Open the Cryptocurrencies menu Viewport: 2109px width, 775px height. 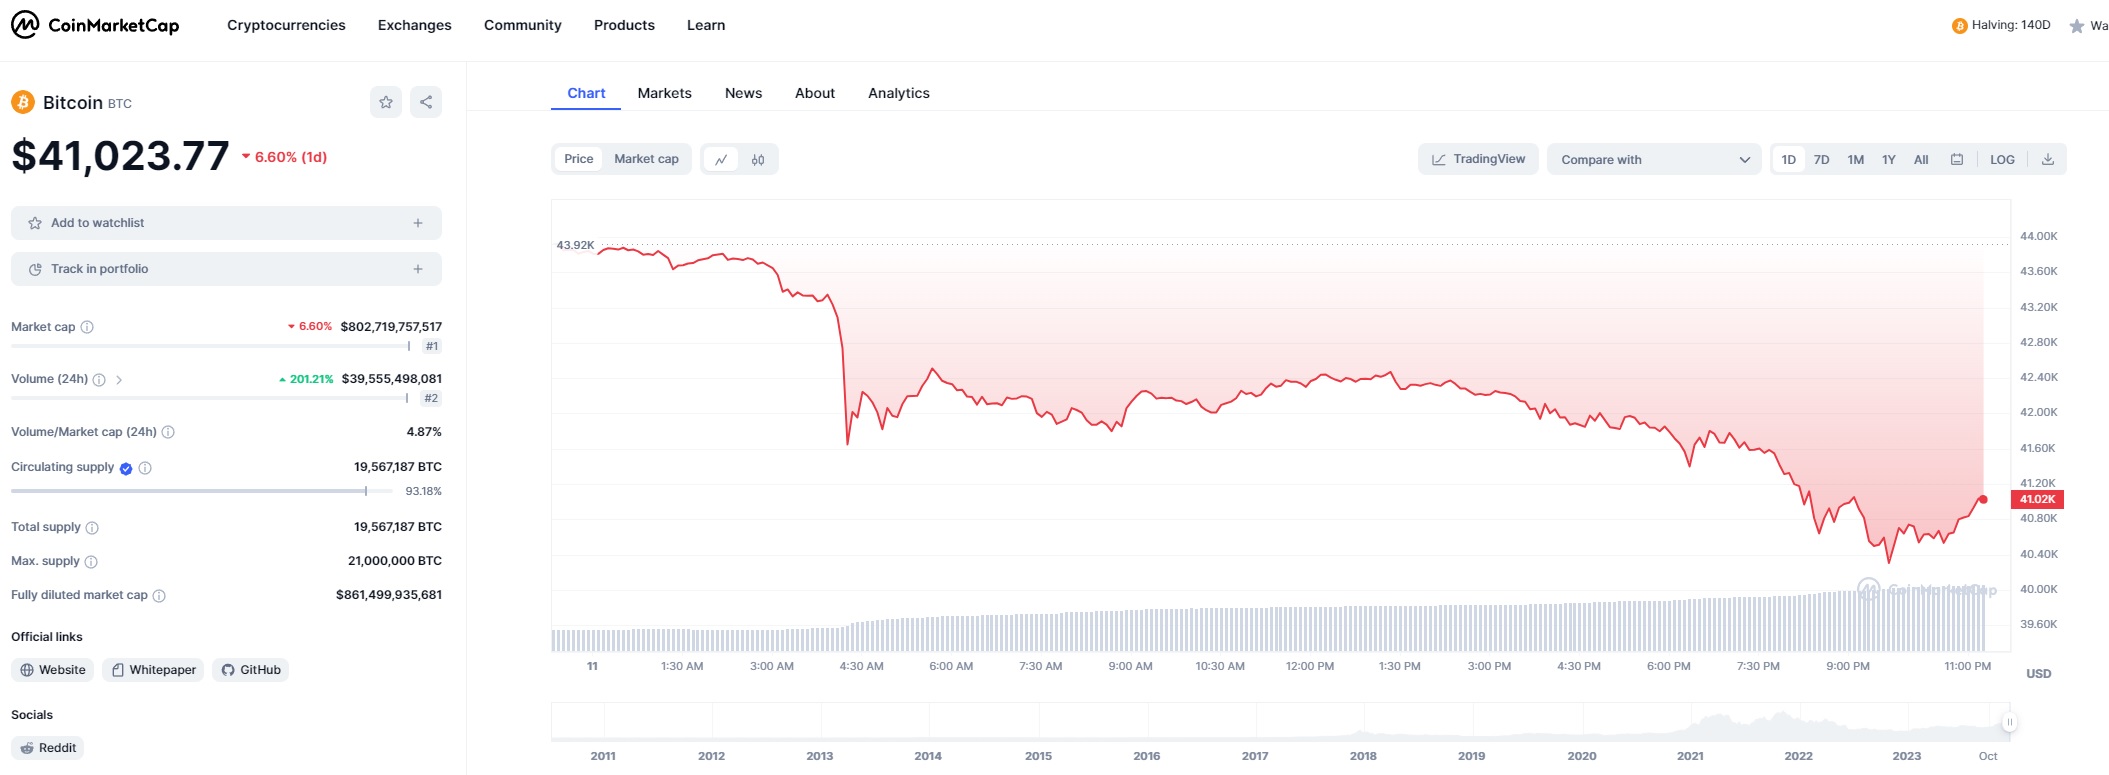point(286,25)
